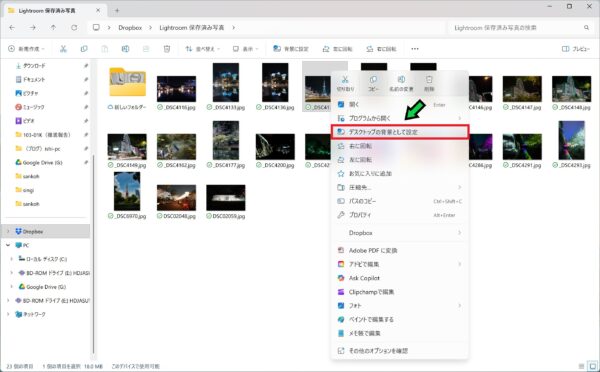Click Lightroom 保存済み写真 breadcrumb segment

(192, 28)
